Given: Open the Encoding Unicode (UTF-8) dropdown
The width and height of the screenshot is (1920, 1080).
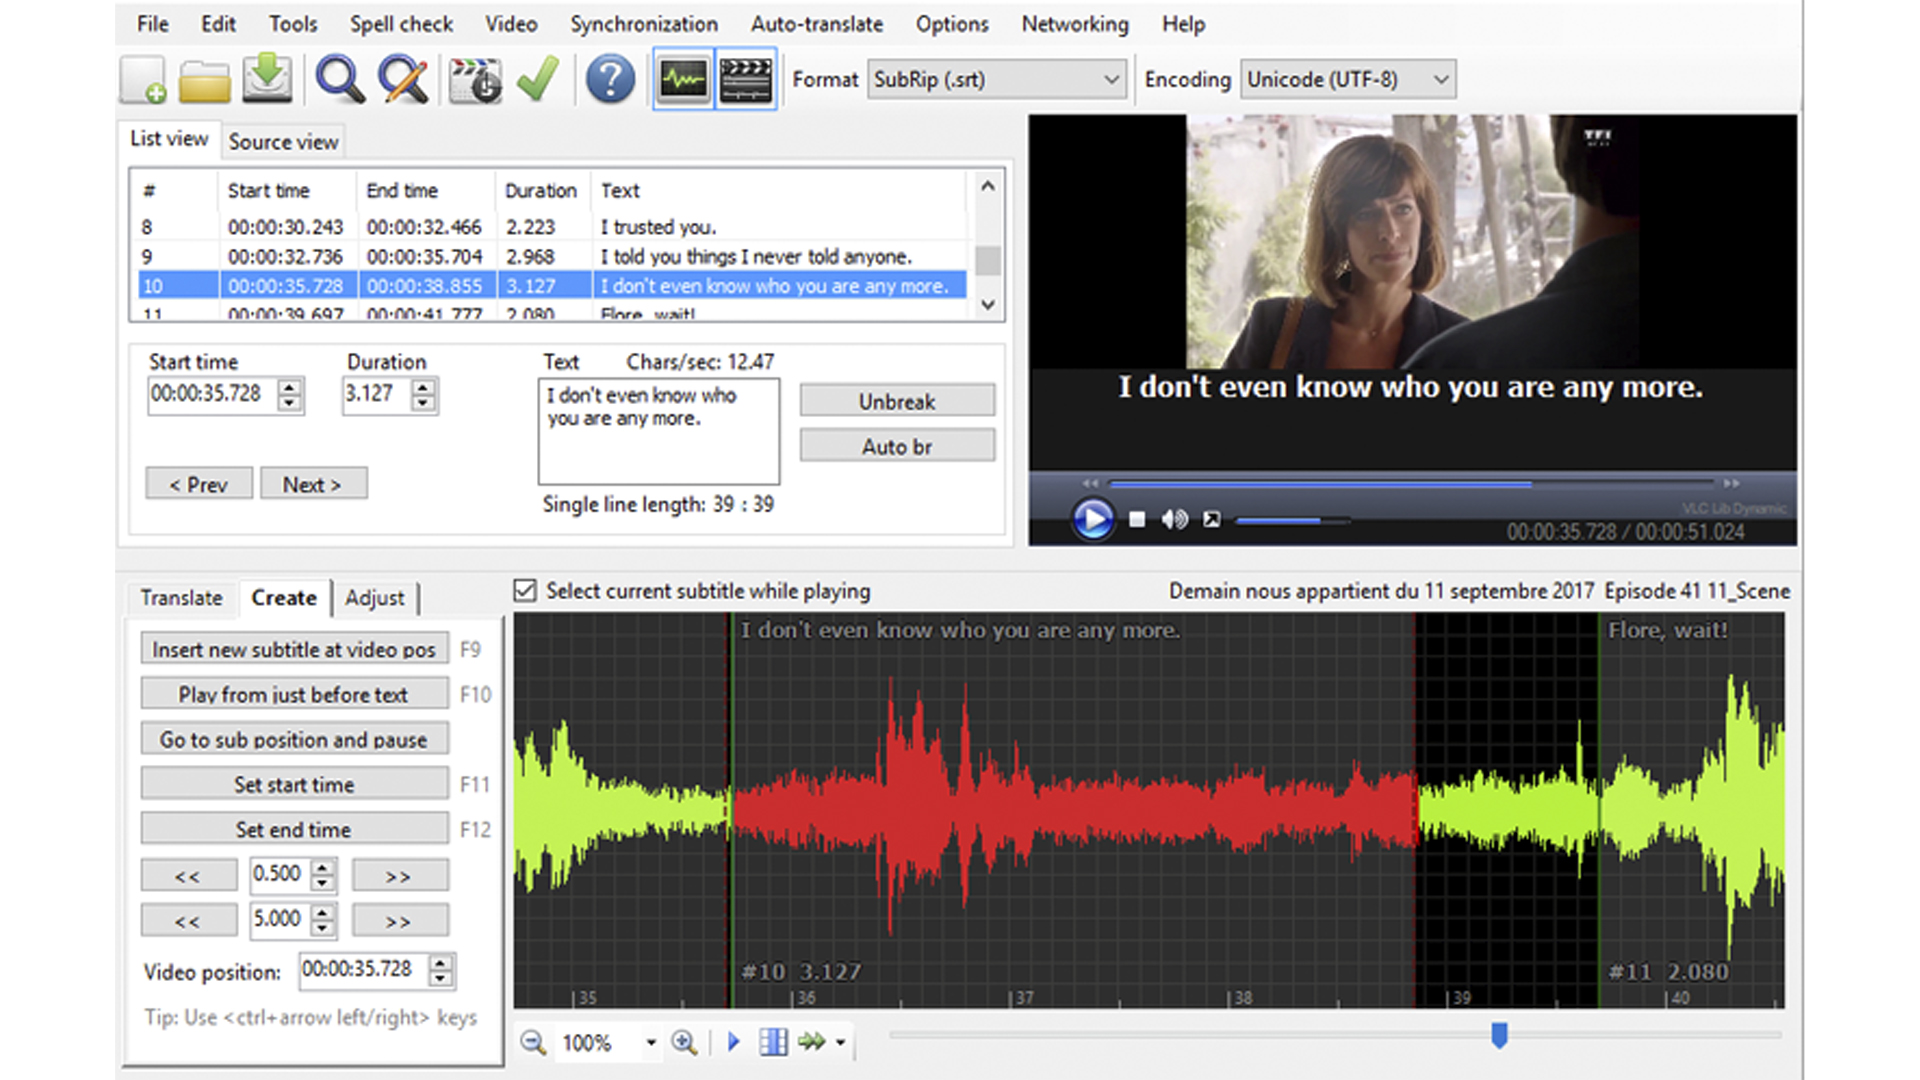Looking at the screenshot, I should 1440,80.
